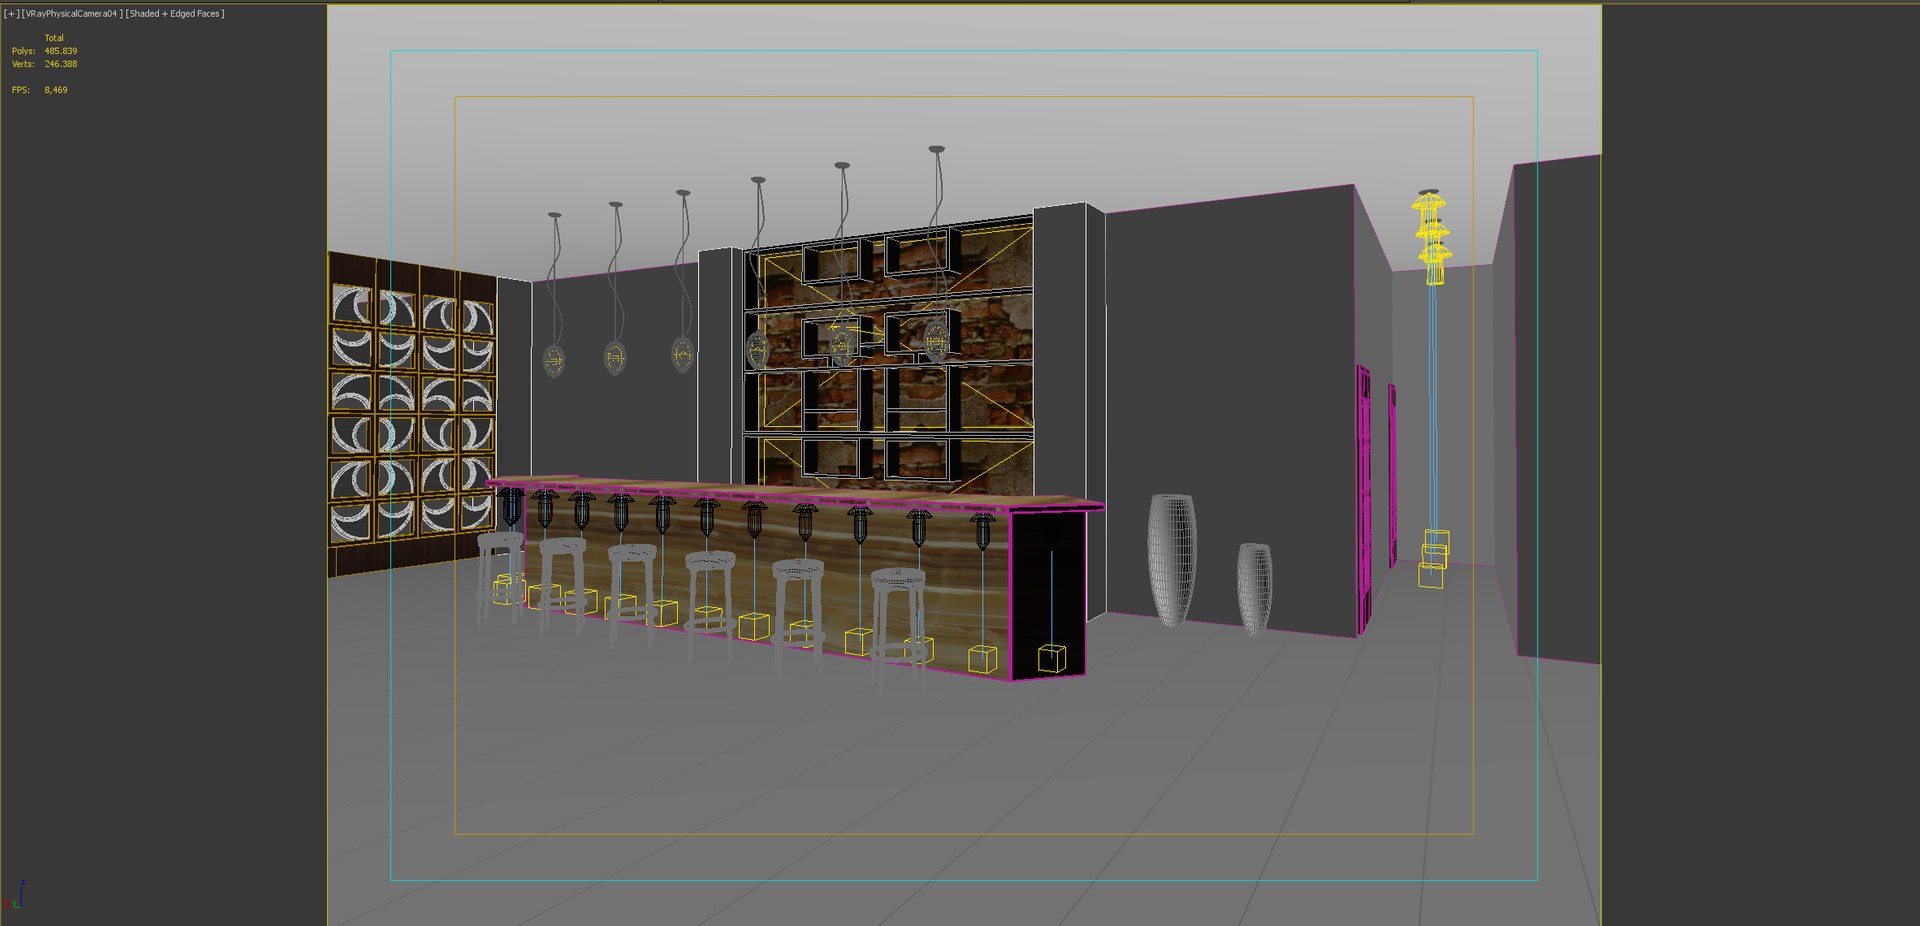This screenshot has width=1920, height=926.
Task: Click the FPS value 8,469
Action: click(56, 90)
